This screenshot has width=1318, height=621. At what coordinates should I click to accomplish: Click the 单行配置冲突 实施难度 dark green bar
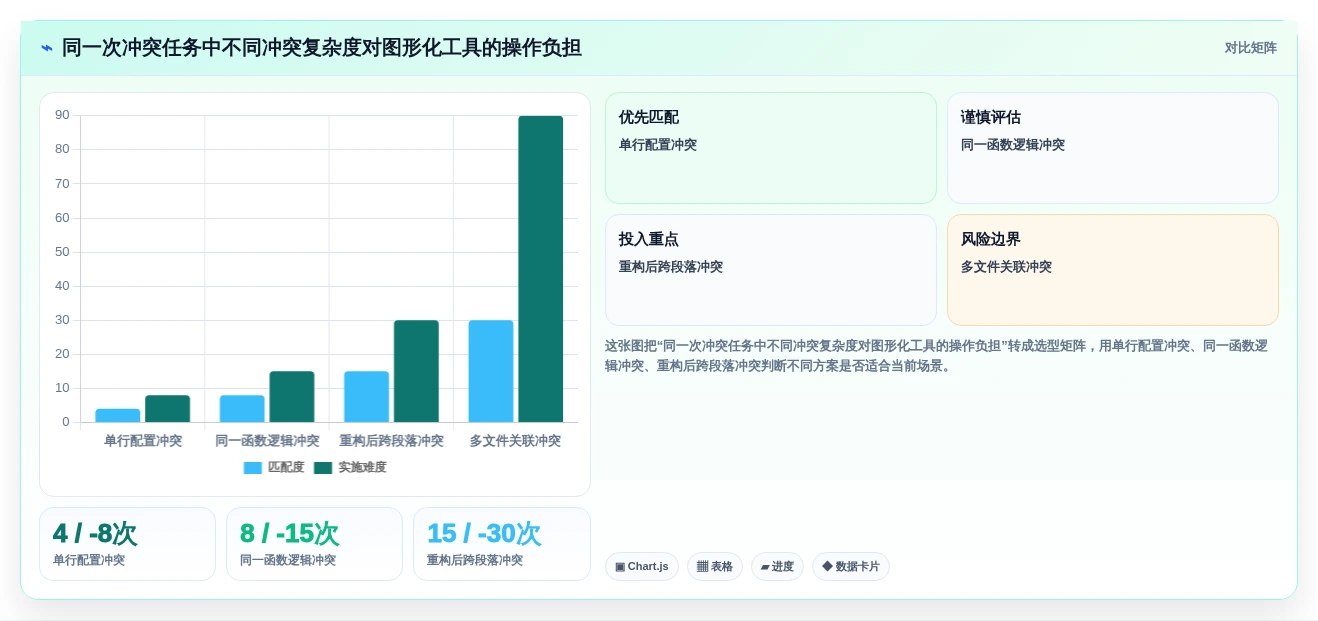(x=167, y=409)
